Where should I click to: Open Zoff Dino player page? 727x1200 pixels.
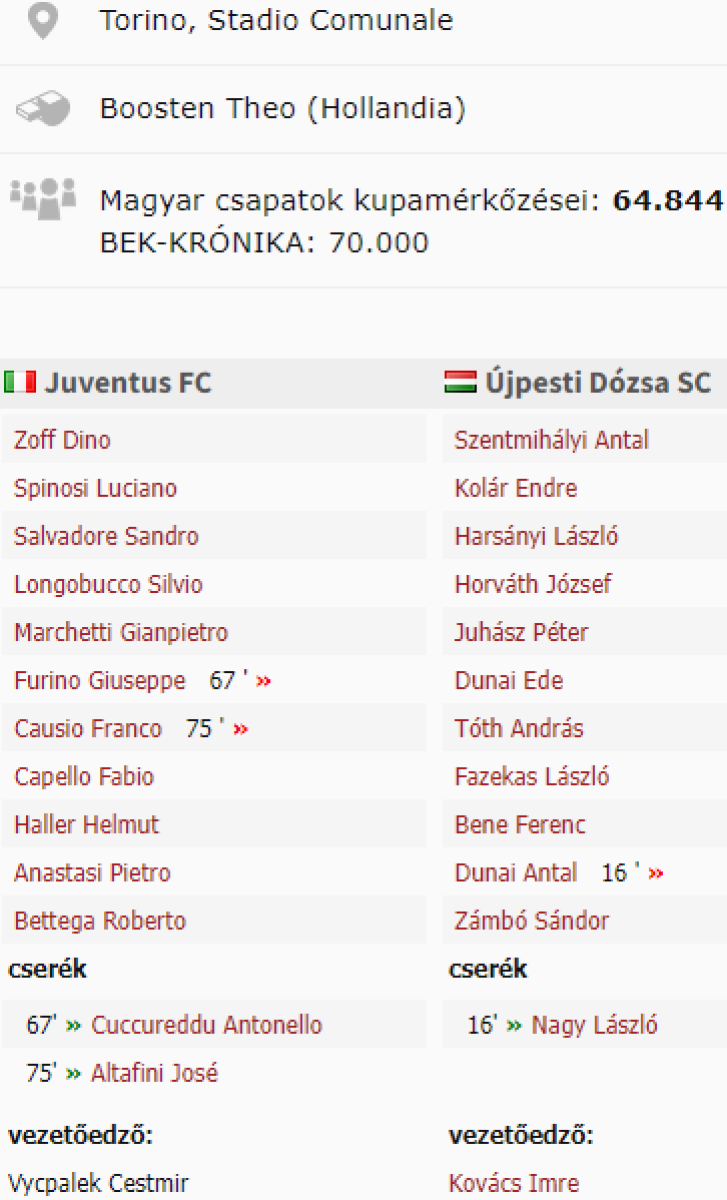(x=62, y=440)
